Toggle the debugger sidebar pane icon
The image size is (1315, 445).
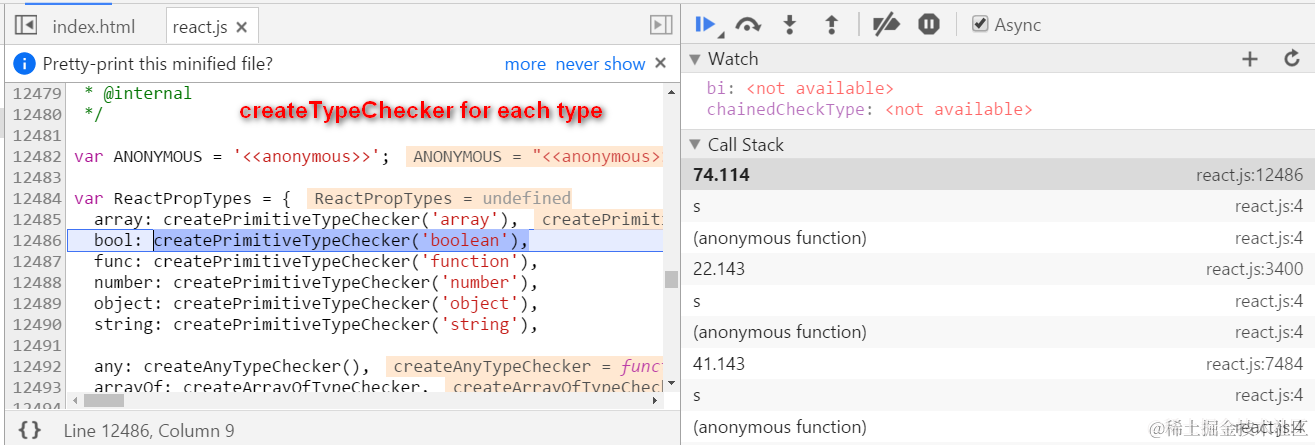click(x=660, y=26)
